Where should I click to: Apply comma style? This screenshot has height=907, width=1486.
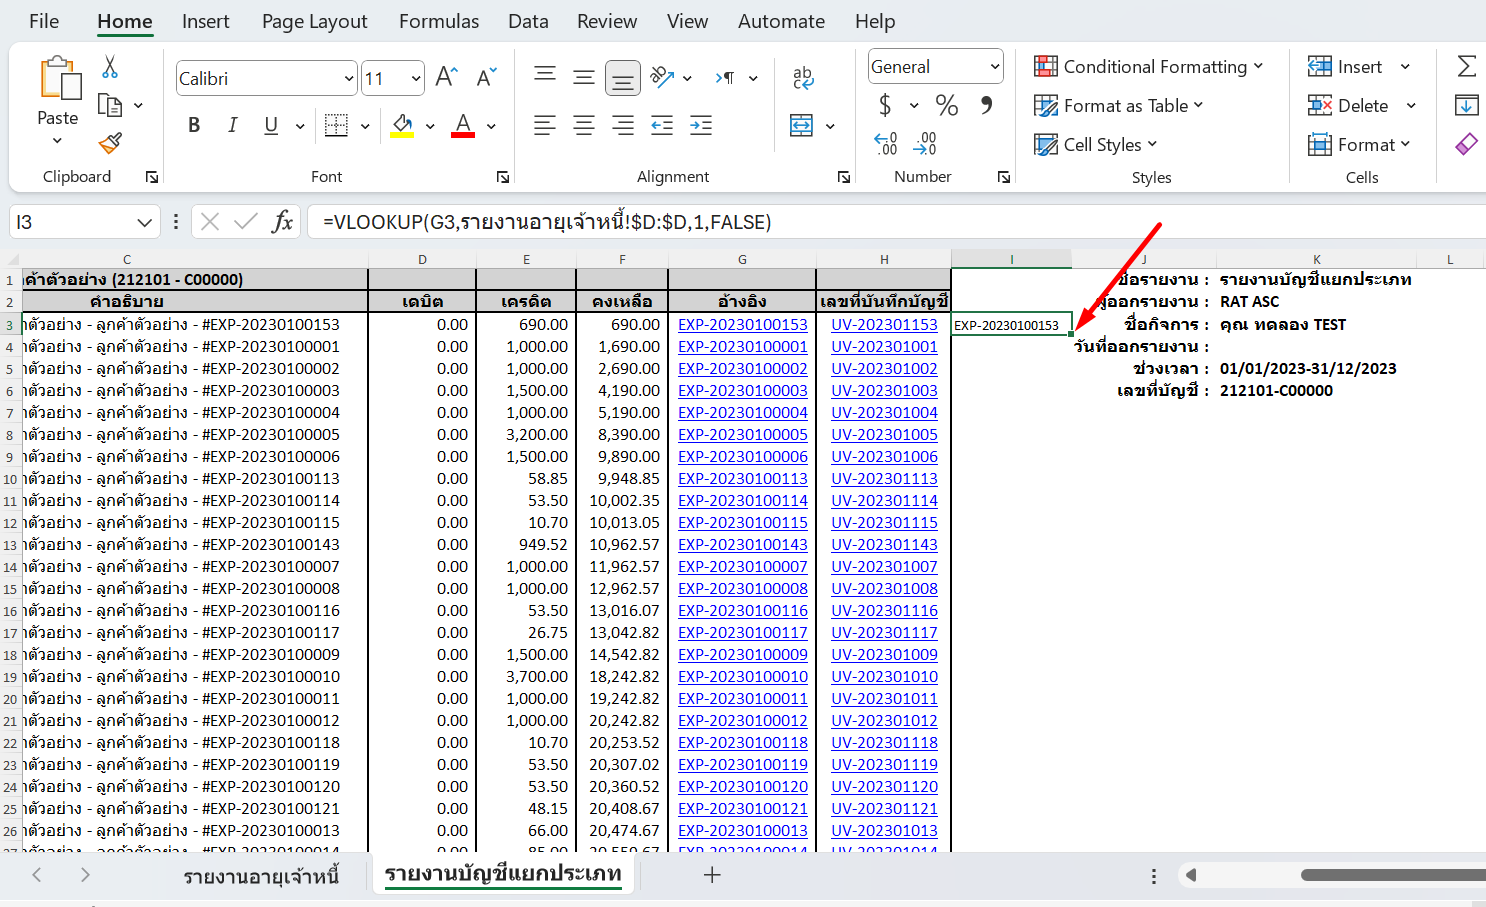click(x=987, y=105)
